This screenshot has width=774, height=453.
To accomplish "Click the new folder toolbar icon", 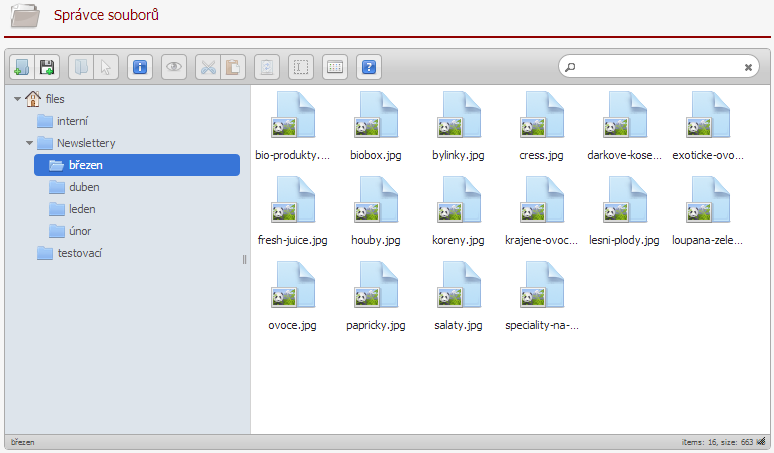I will point(22,67).
